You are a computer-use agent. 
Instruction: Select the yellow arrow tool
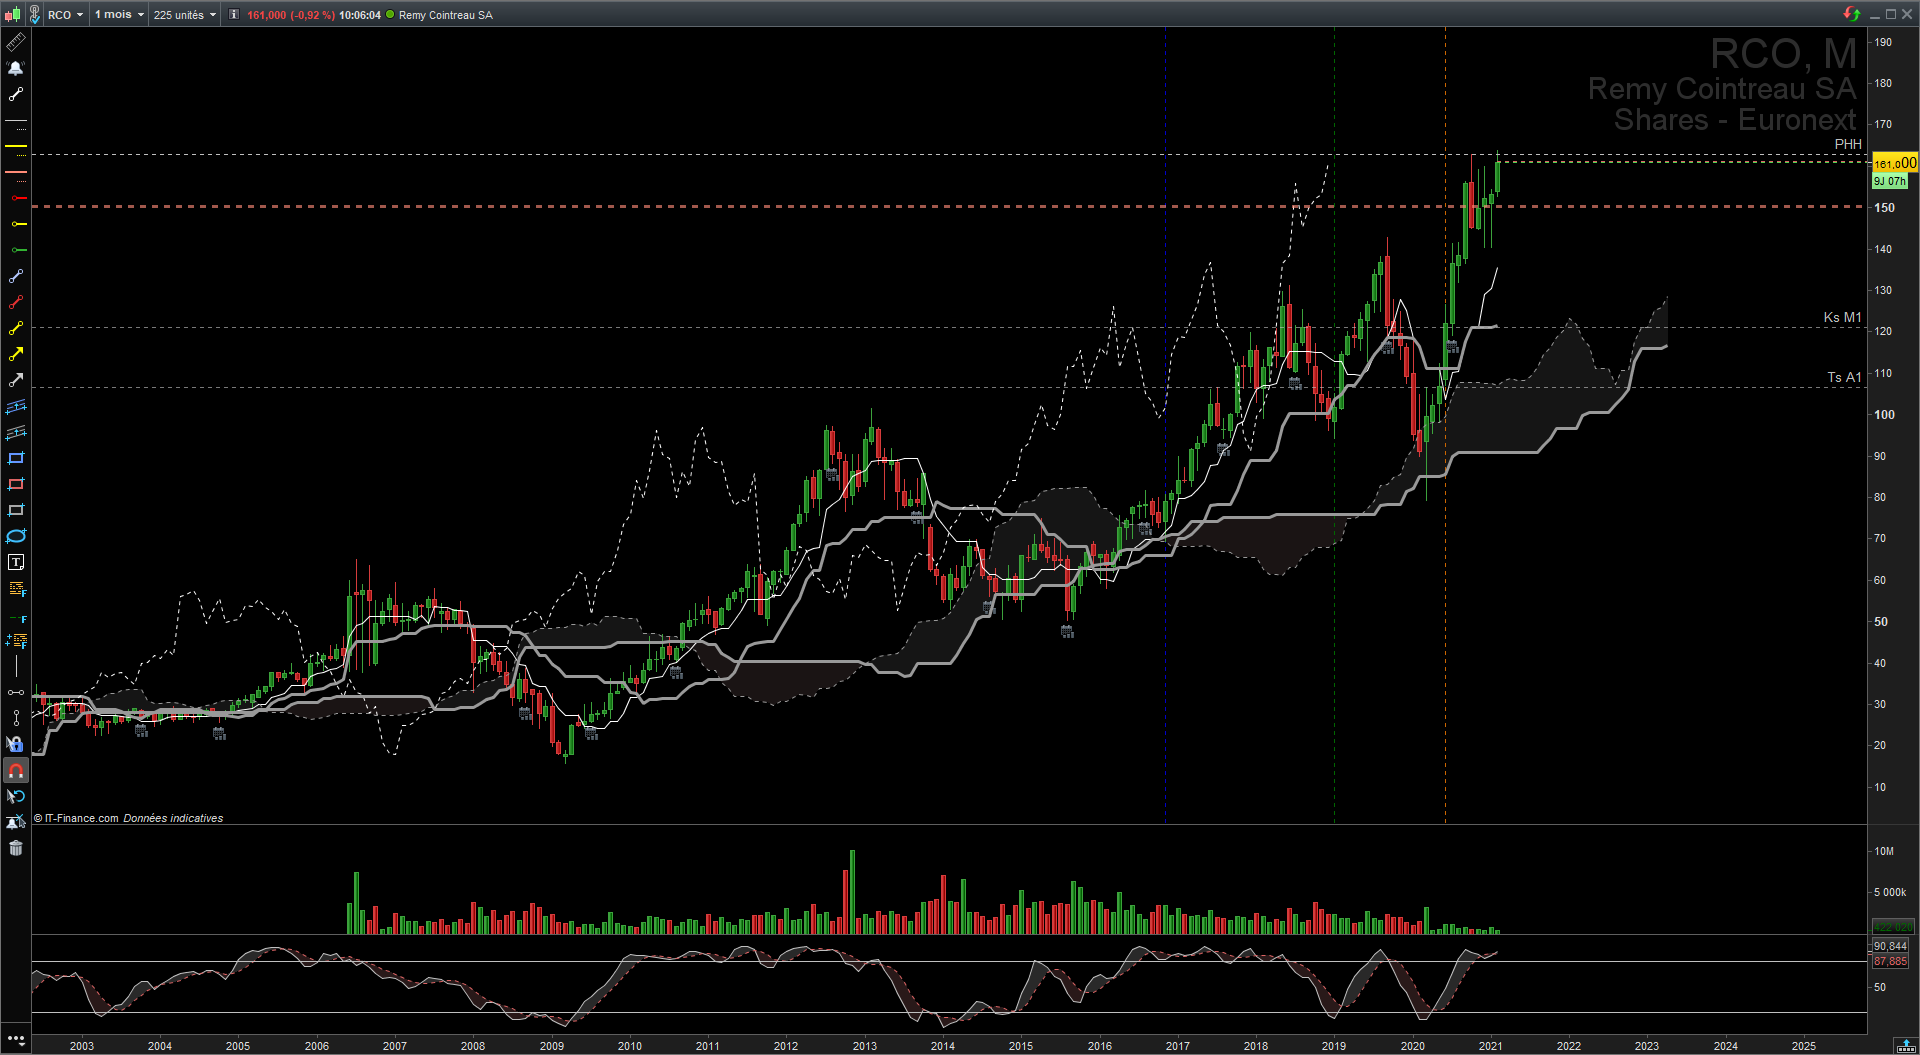point(16,354)
